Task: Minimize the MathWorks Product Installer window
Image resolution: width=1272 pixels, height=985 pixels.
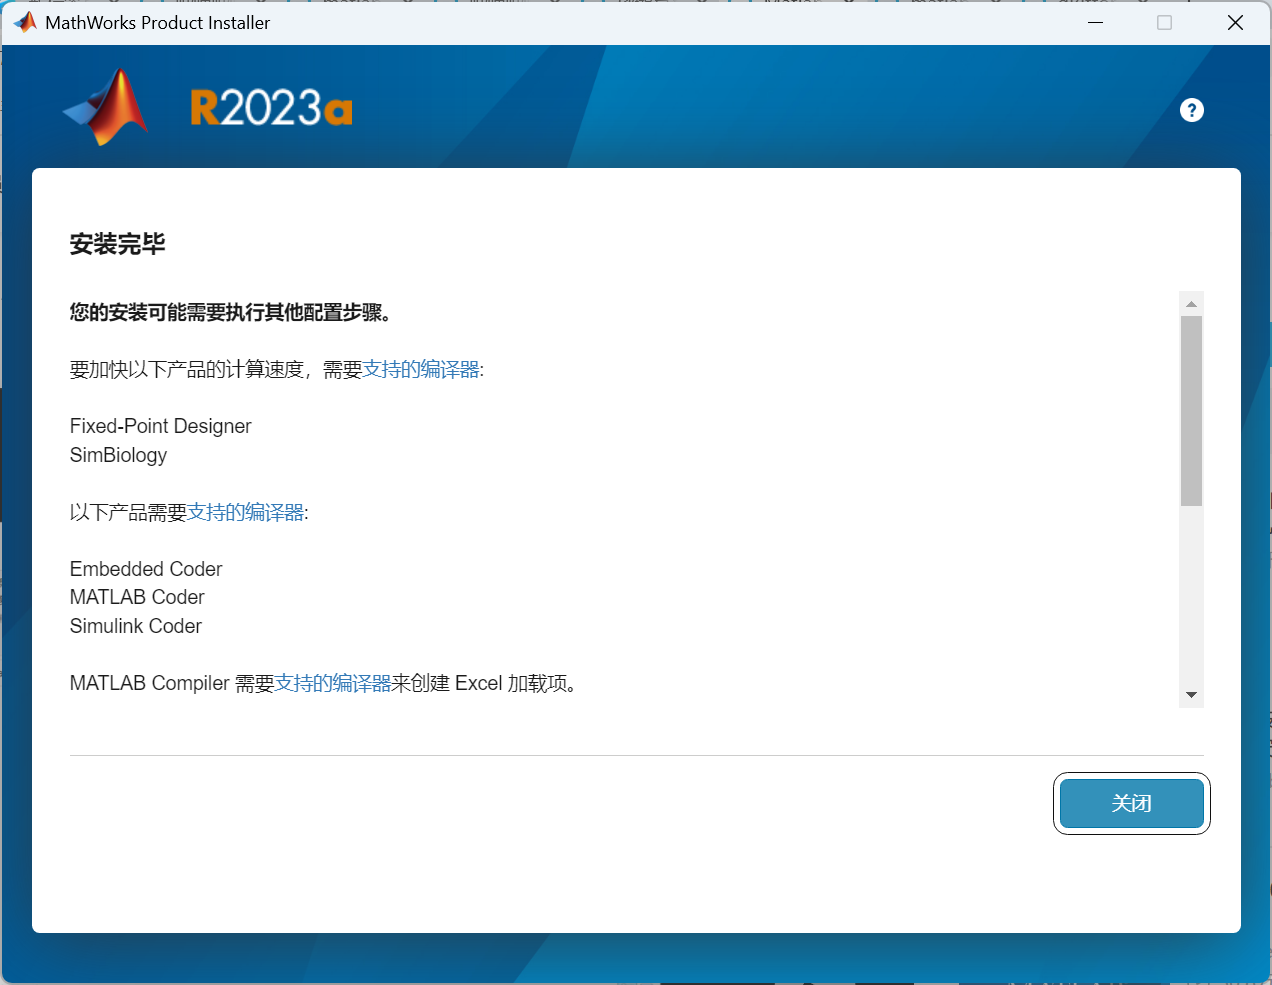Action: pos(1096,22)
